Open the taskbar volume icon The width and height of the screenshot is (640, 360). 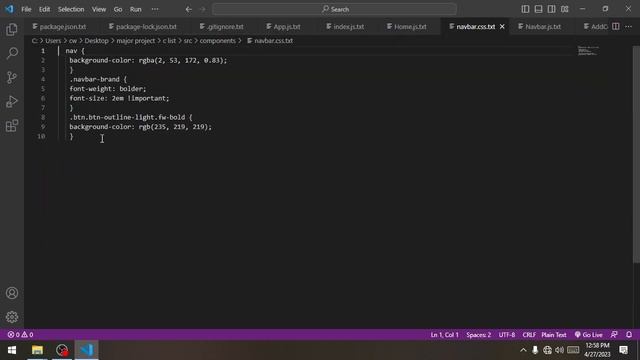(560, 350)
